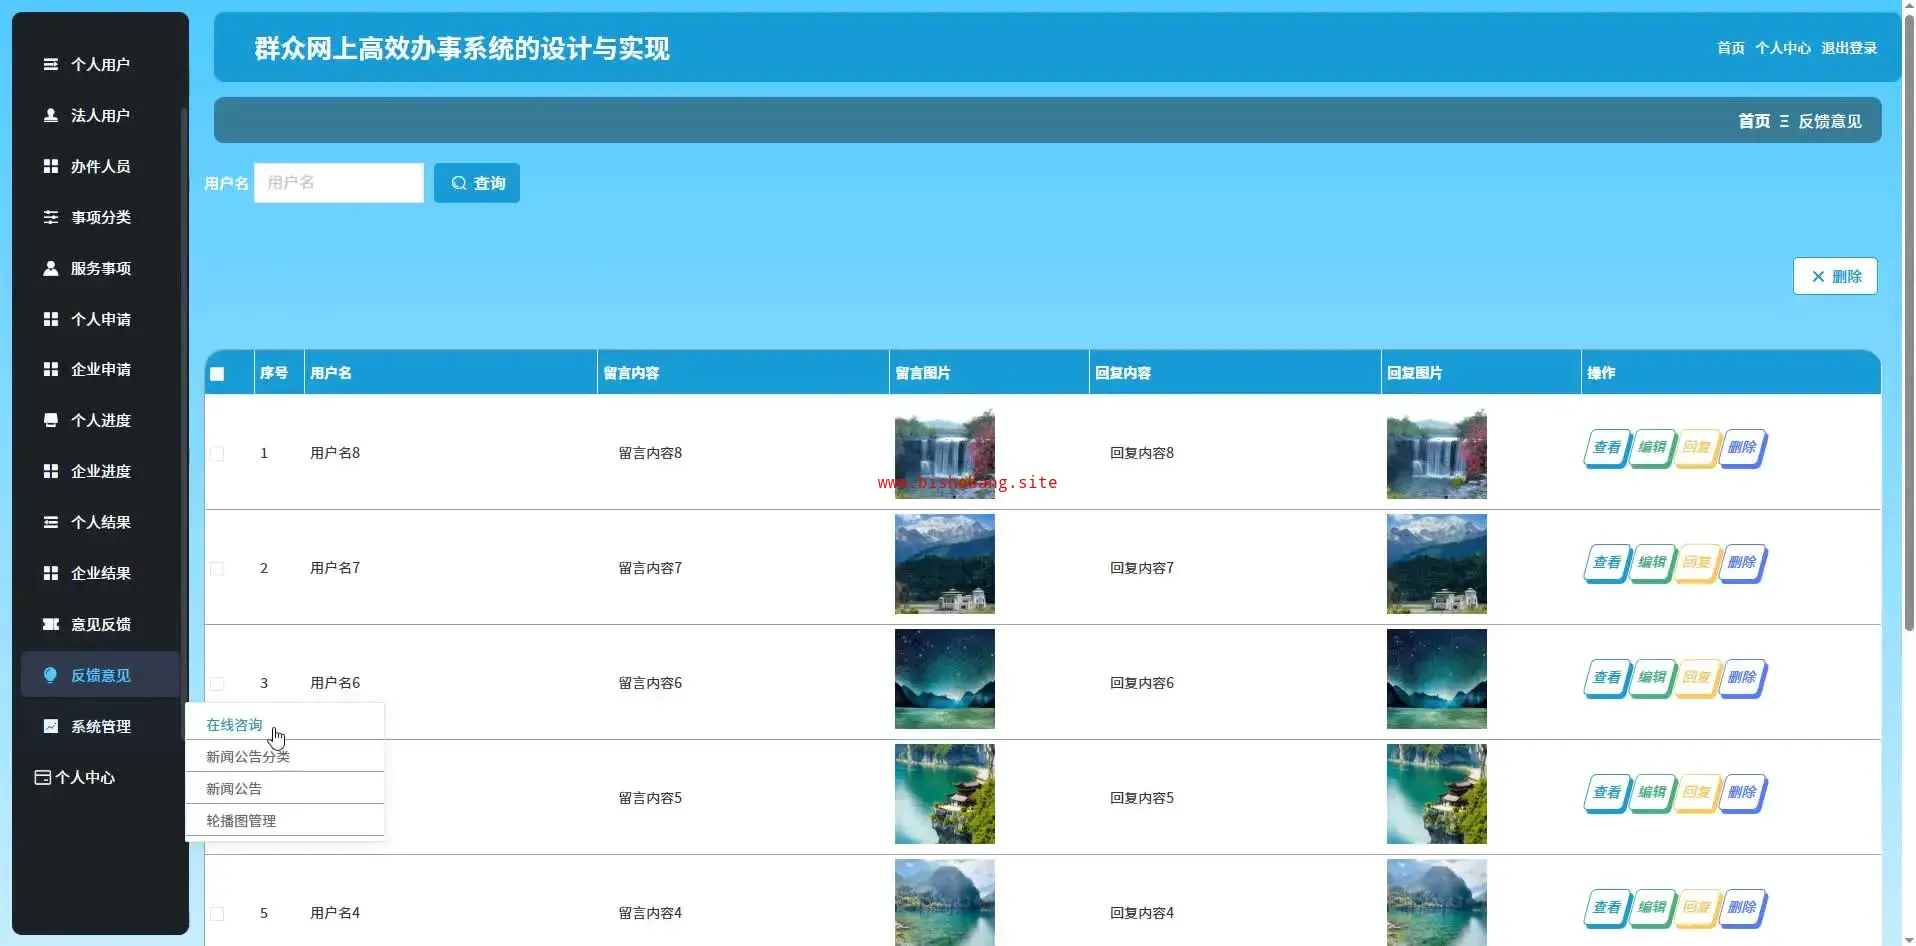
Task: Expand the 个人中心 sidebar menu
Action: point(86,777)
